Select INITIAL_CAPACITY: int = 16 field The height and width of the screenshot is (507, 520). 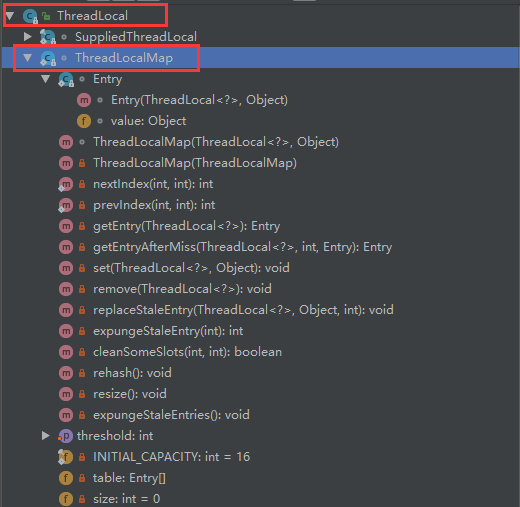tap(171, 457)
